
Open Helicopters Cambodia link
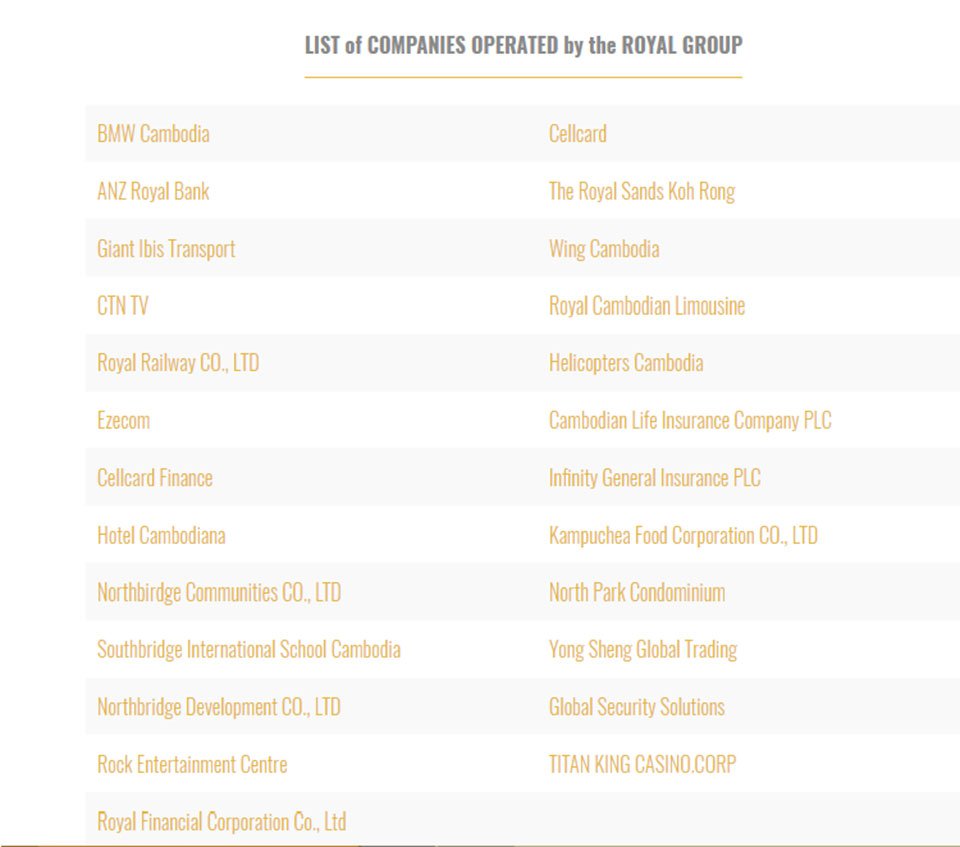pyautogui.click(x=626, y=363)
